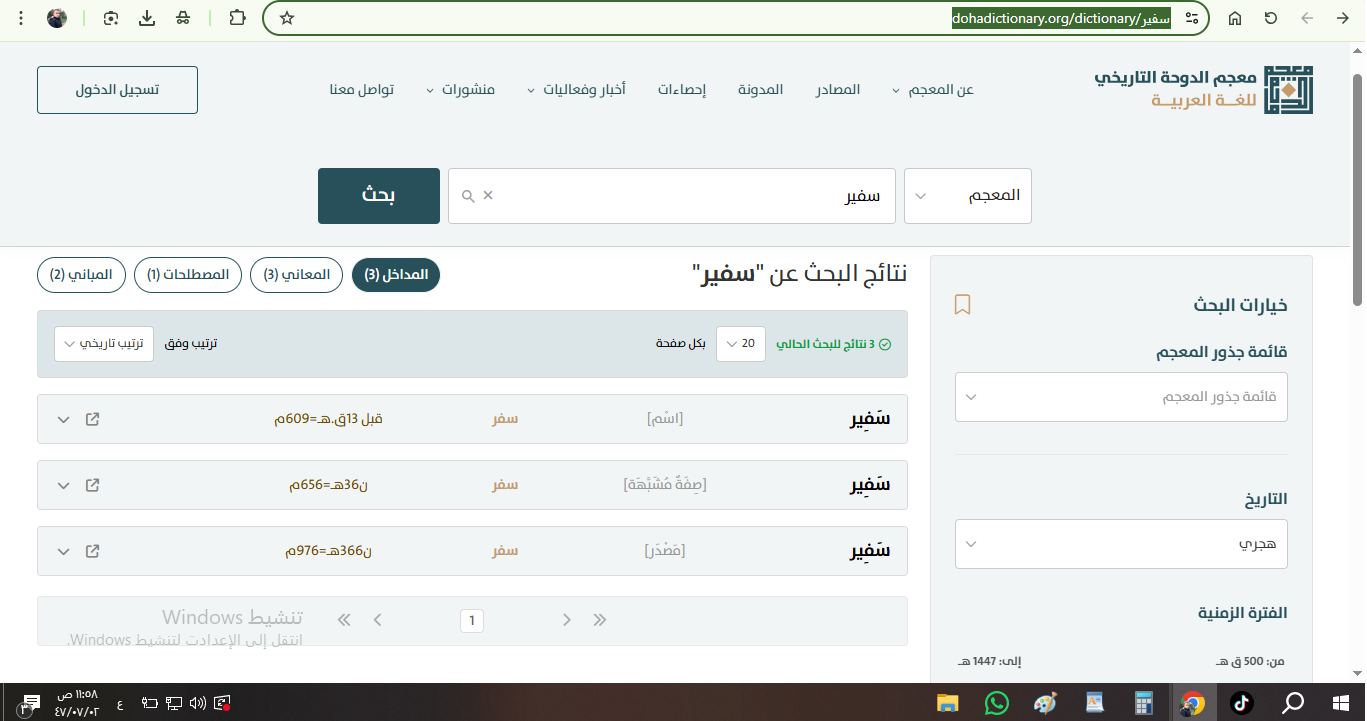The height and width of the screenshot is (721, 1367).
Task: Click تسجيل الدخول login button
Action: tap(117, 90)
